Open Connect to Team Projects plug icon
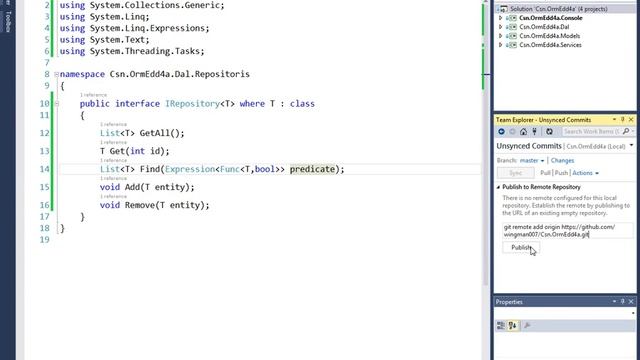The width and height of the screenshot is (640, 360). click(534, 131)
